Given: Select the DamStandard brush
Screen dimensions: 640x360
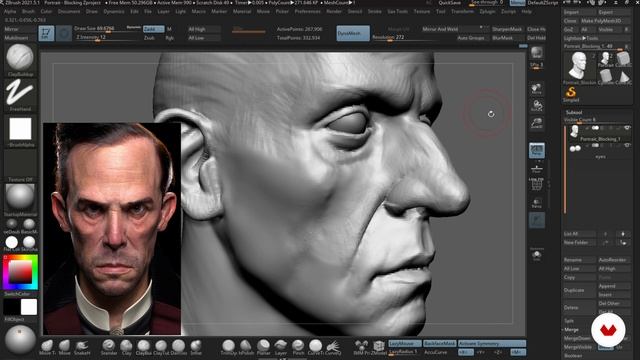Looking at the screenshot, I should (x=178, y=347).
